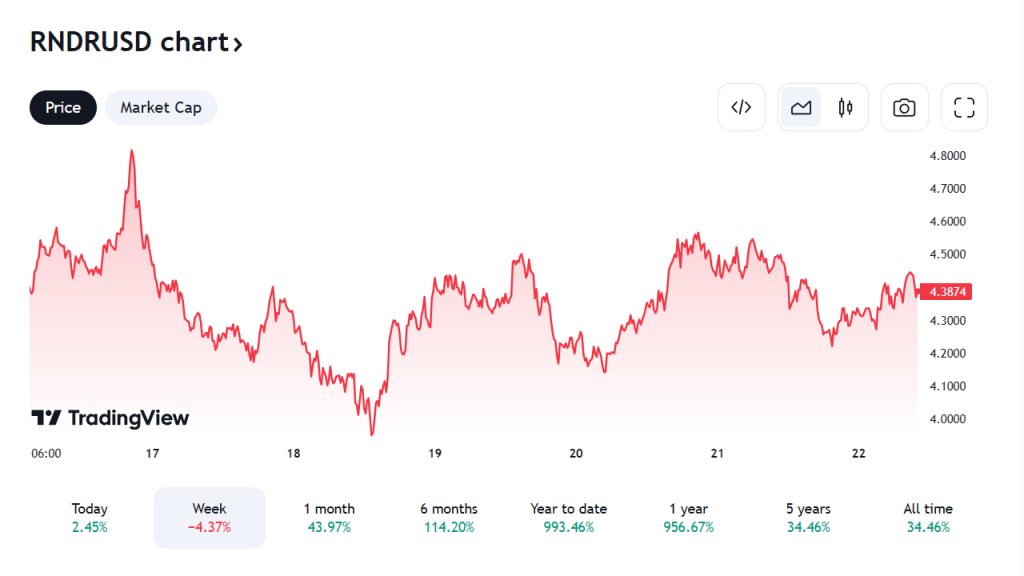Image resolution: width=1024 pixels, height=576 pixels.
Task: Click the TradingView logo
Action: (110, 418)
